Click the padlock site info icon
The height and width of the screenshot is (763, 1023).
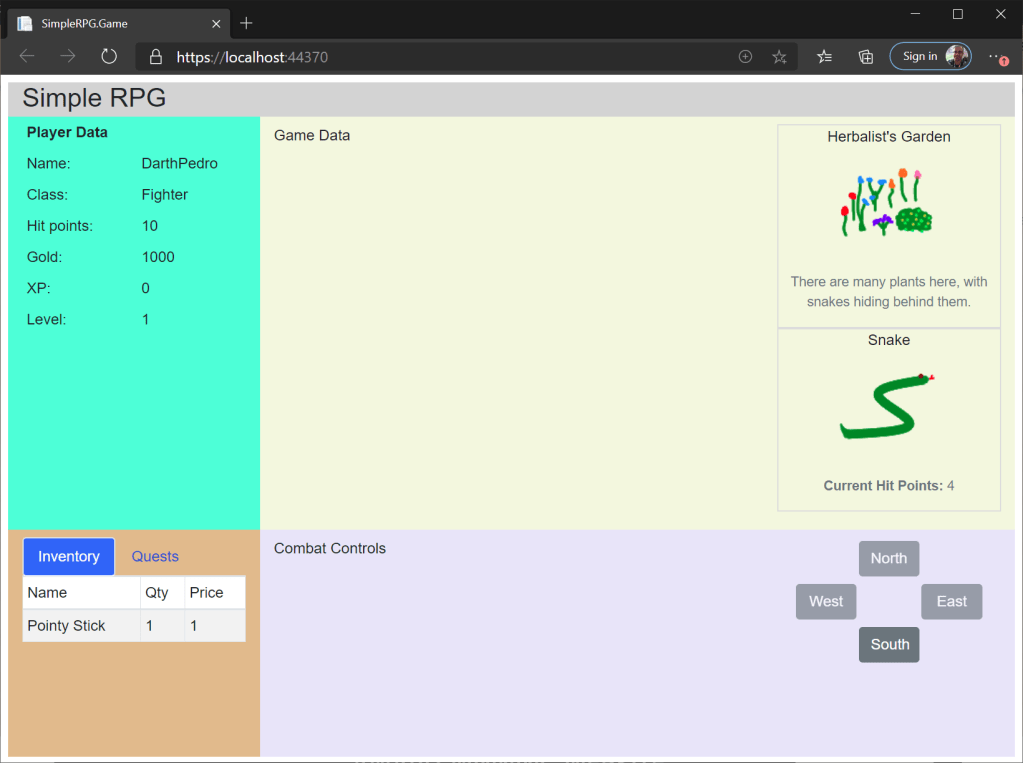coord(156,57)
